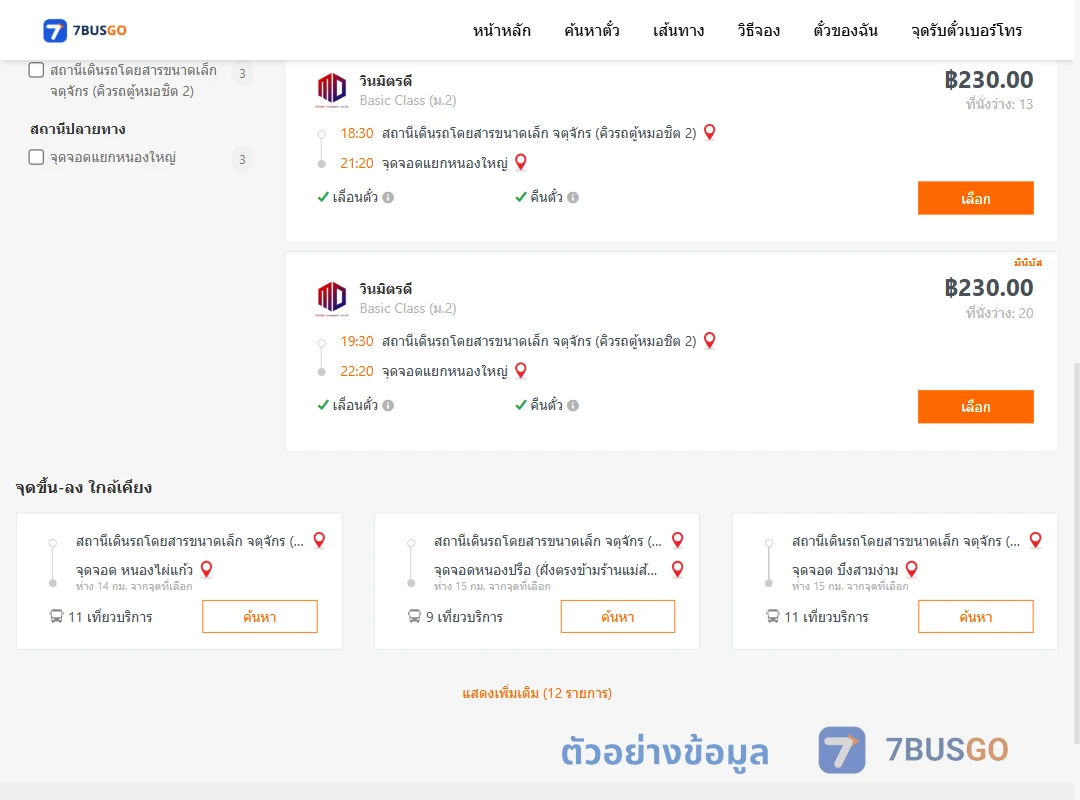This screenshot has width=1080, height=800.
Task: Open origin map pin in หนองไผ่แก้ว card
Action: pos(320,540)
